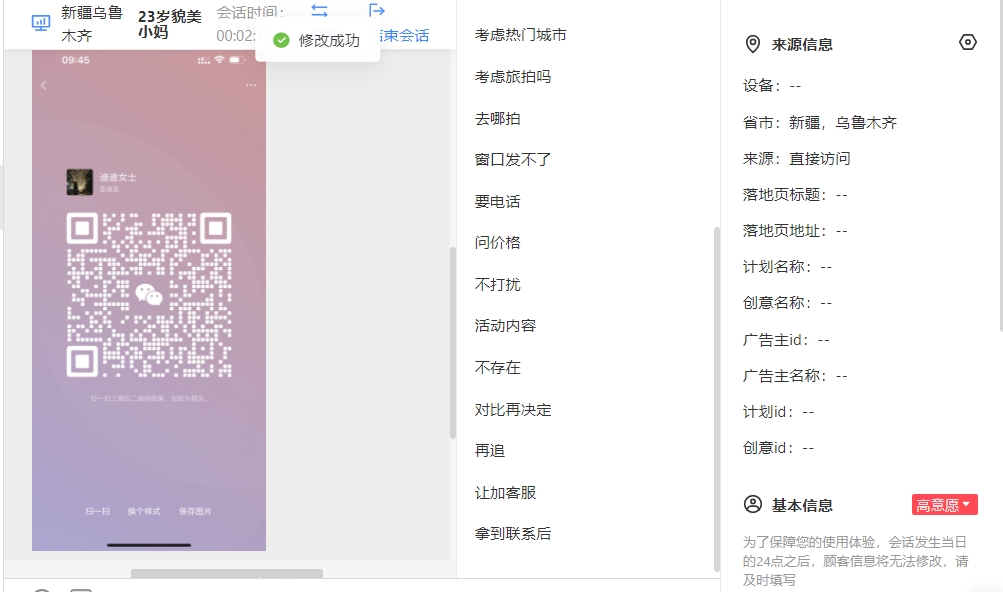
Task: Click the 创意id row
Action: coord(778,448)
